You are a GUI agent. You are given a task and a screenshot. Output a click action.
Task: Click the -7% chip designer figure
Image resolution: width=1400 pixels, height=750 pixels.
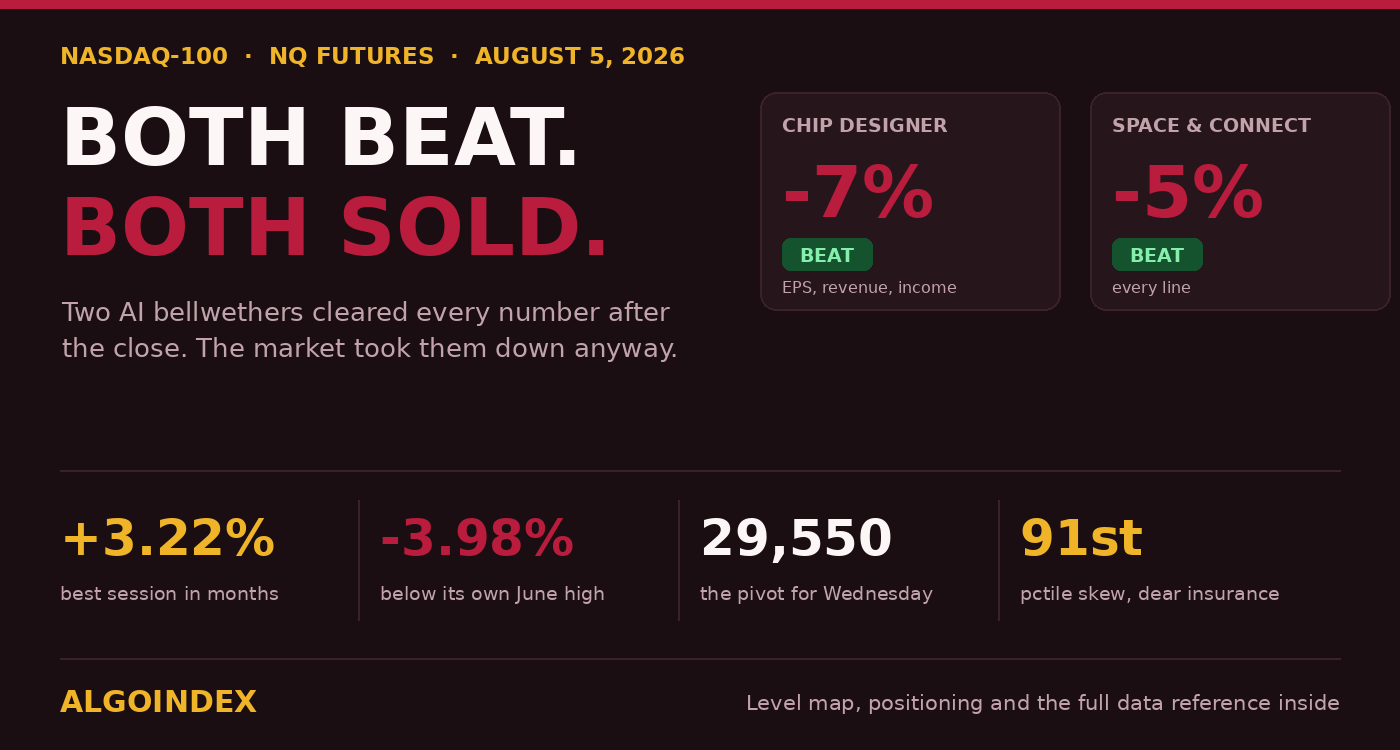[x=857, y=194]
